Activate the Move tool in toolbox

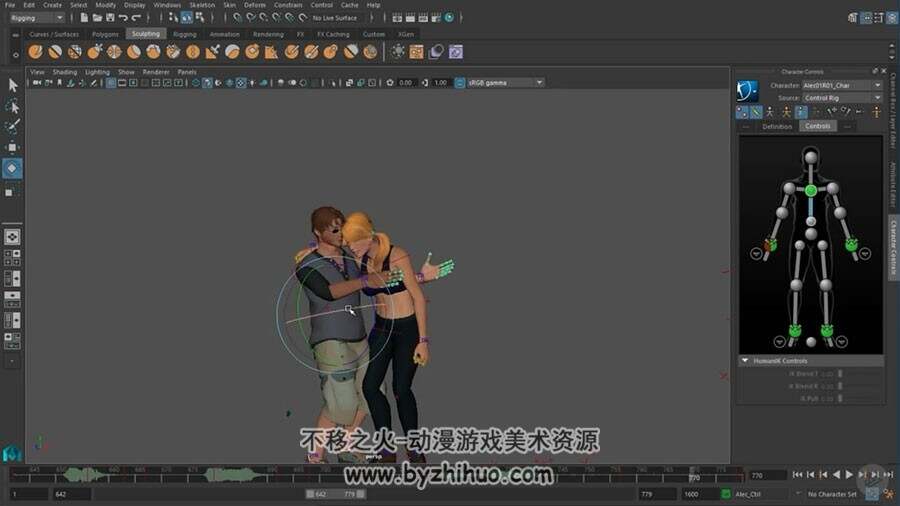pos(12,147)
